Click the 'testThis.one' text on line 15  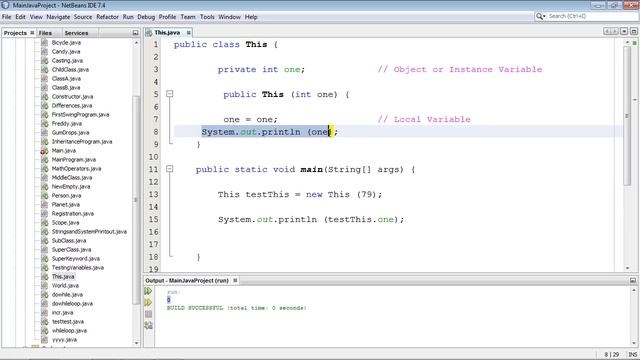(361, 219)
